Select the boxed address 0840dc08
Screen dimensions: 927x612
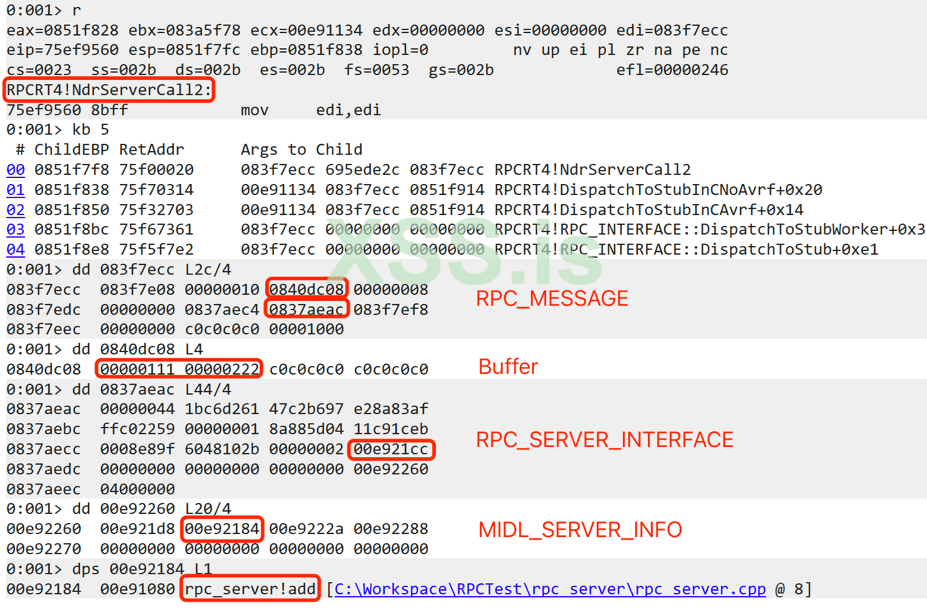(306, 289)
